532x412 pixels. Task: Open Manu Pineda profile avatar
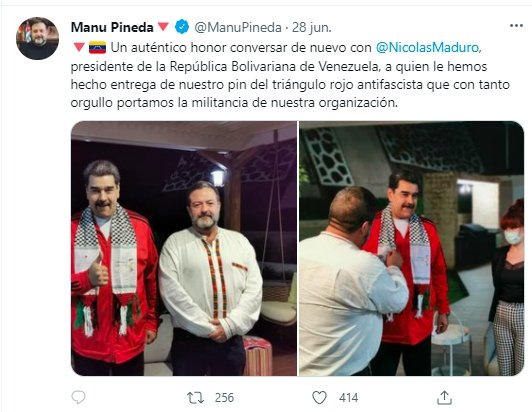click(37, 38)
